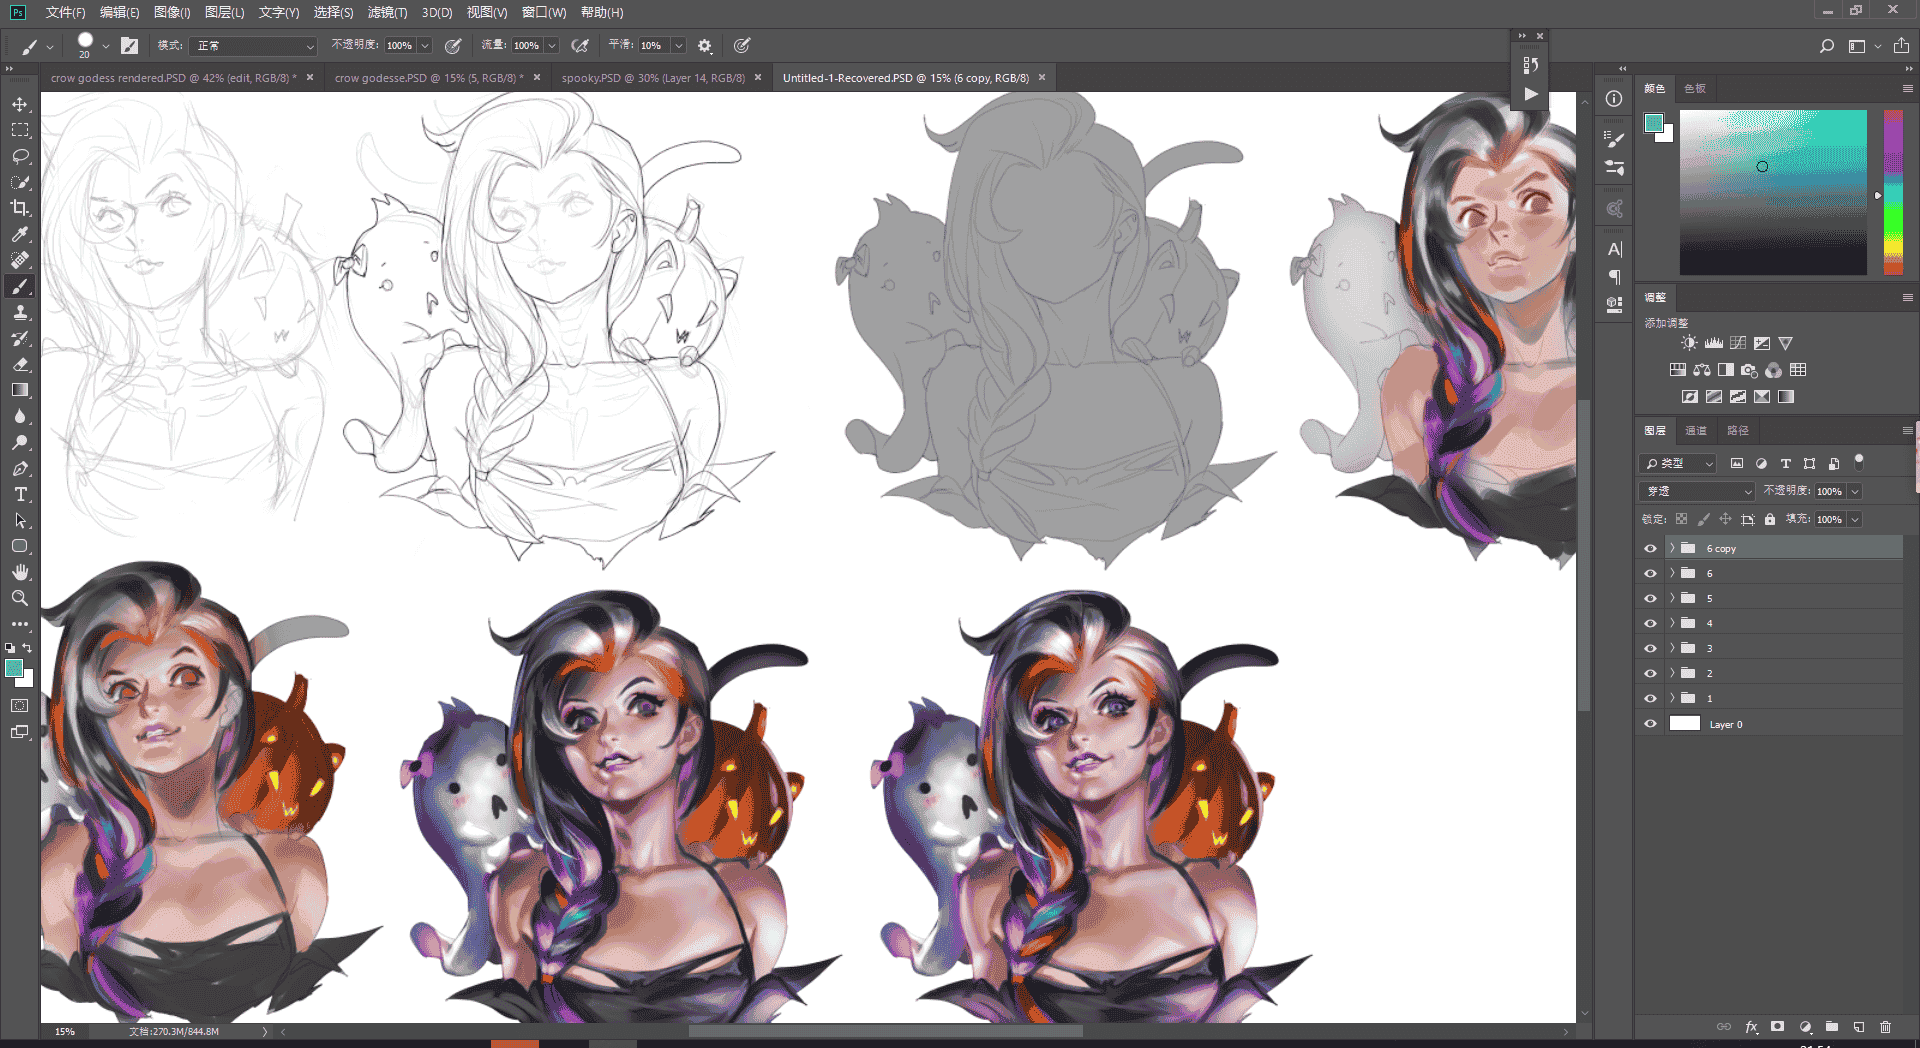
Task: Hide layer group 5
Action: coord(1650,598)
